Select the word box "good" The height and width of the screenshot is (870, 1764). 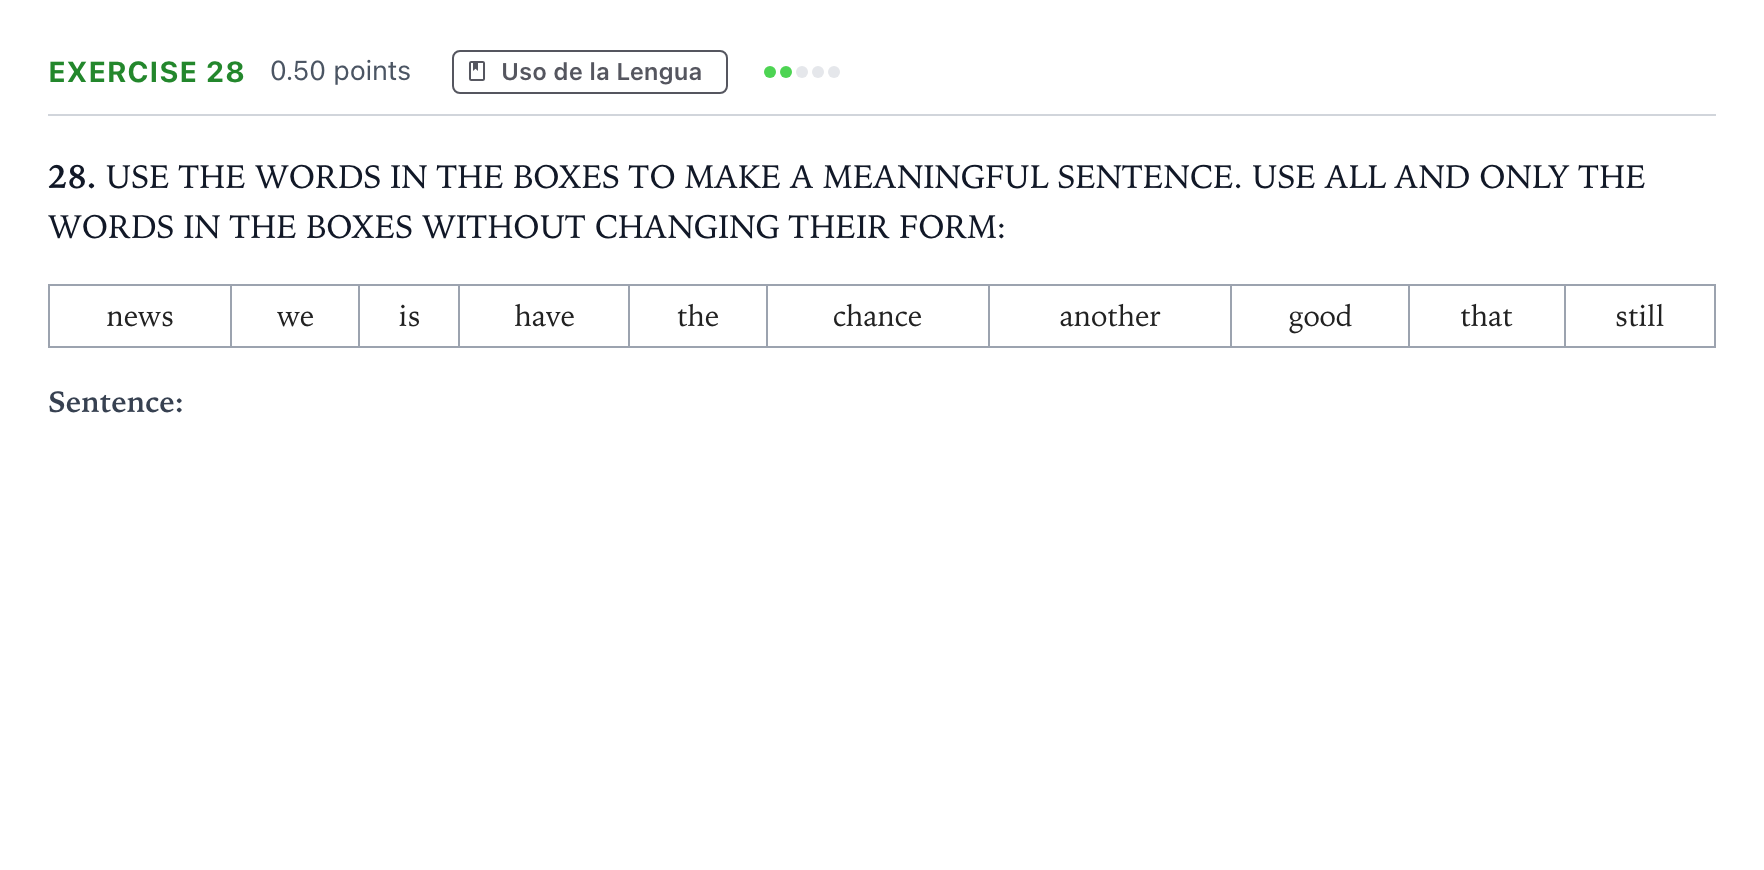pyautogui.click(x=1320, y=316)
